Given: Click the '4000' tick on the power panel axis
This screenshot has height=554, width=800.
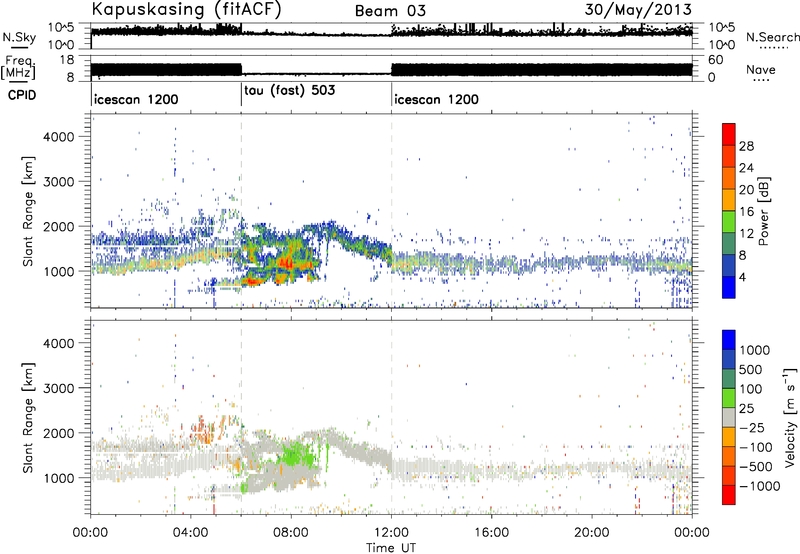Looking at the screenshot, I should coord(58,137).
